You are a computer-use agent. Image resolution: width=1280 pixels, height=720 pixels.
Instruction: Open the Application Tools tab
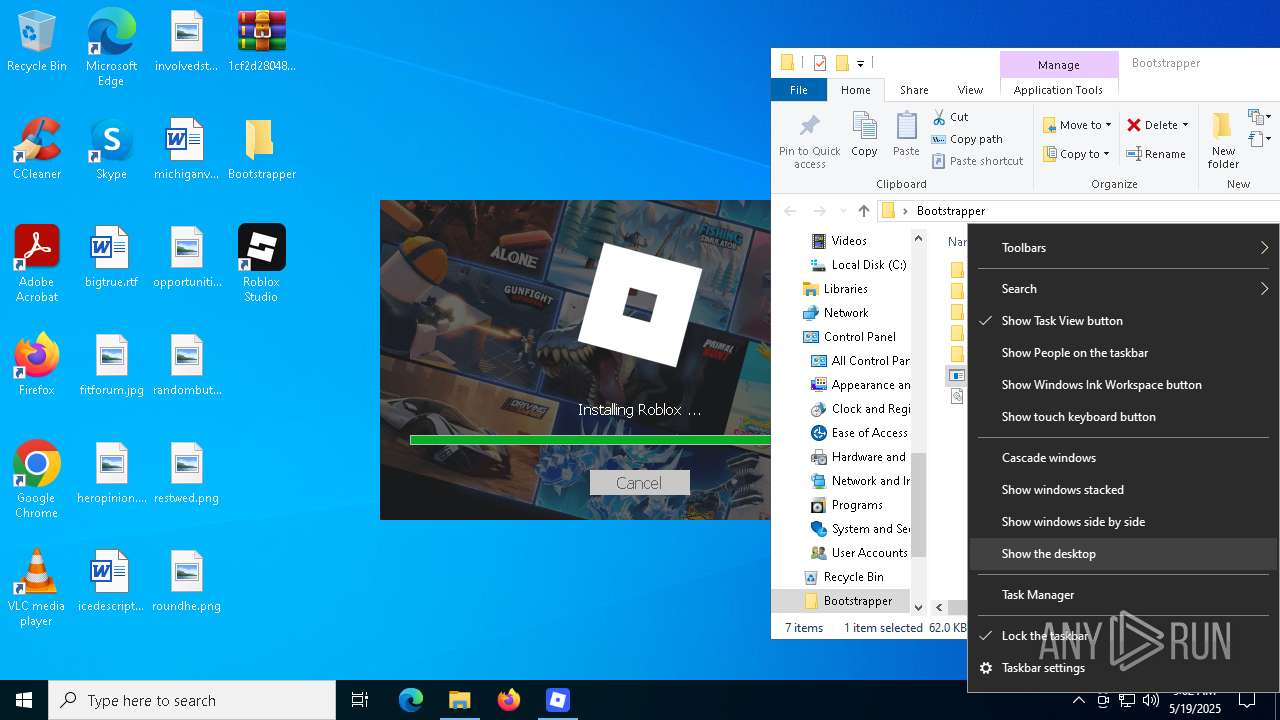tap(1058, 90)
